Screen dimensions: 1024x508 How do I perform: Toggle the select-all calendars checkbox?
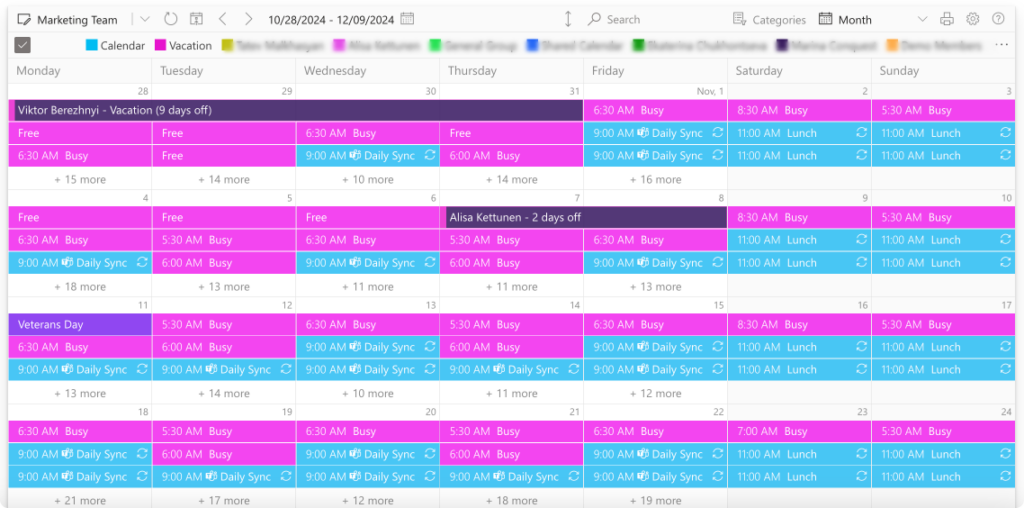[x=23, y=45]
